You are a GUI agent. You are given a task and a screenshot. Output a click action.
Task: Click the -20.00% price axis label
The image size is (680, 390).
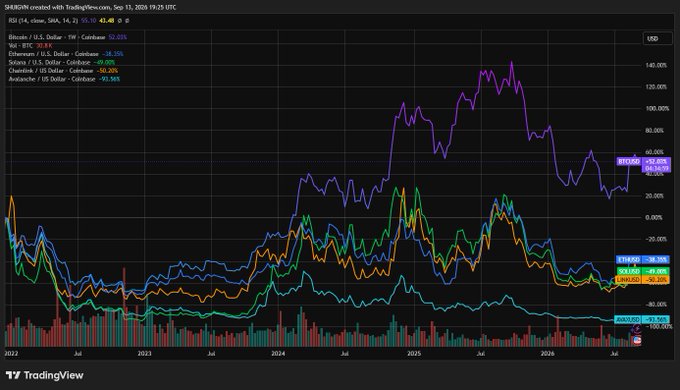(656, 239)
